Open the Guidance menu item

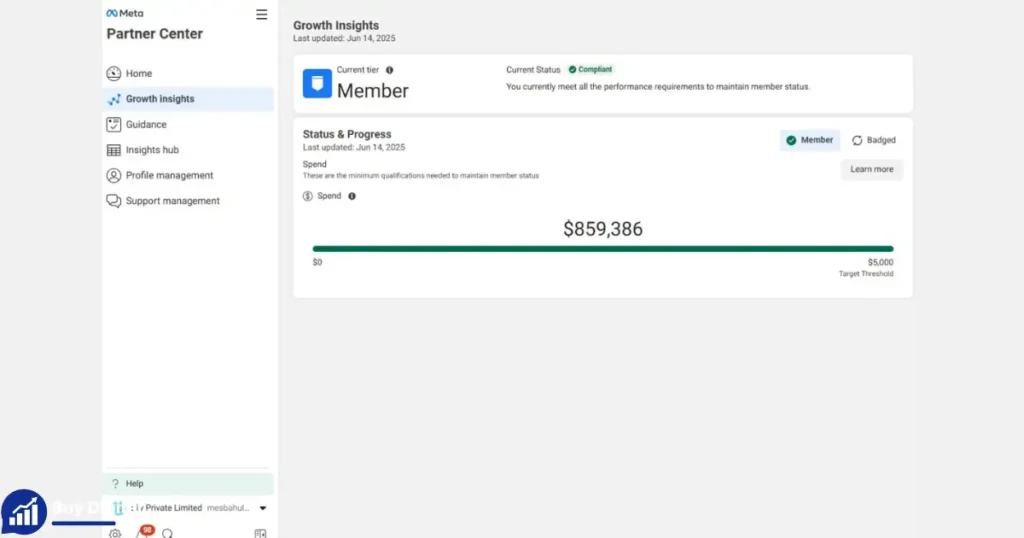tap(188, 124)
